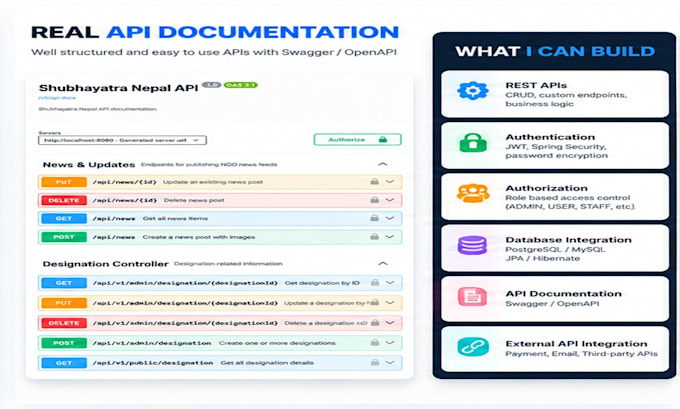
Task: Click lock icon on PUT /api/news/{id} row
Action: tap(375, 182)
